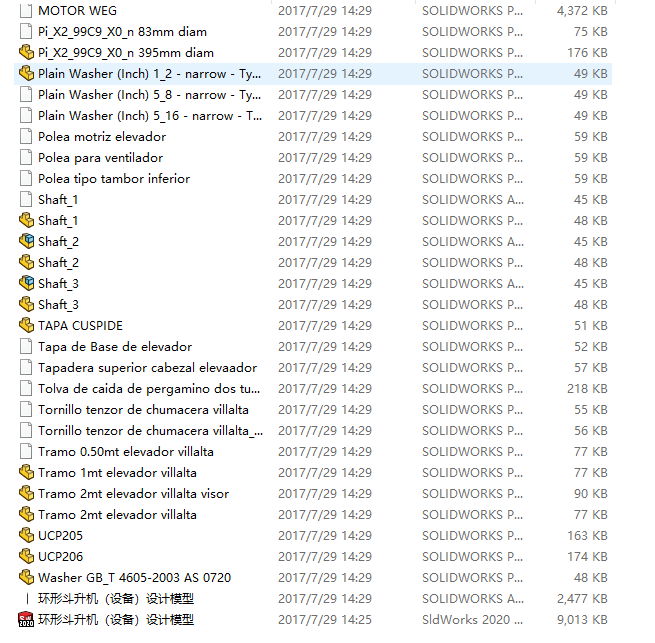The image size is (655, 643).
Task: Click the part icon of Tramo 2mt elevador villalta visor
Action: coord(26,493)
